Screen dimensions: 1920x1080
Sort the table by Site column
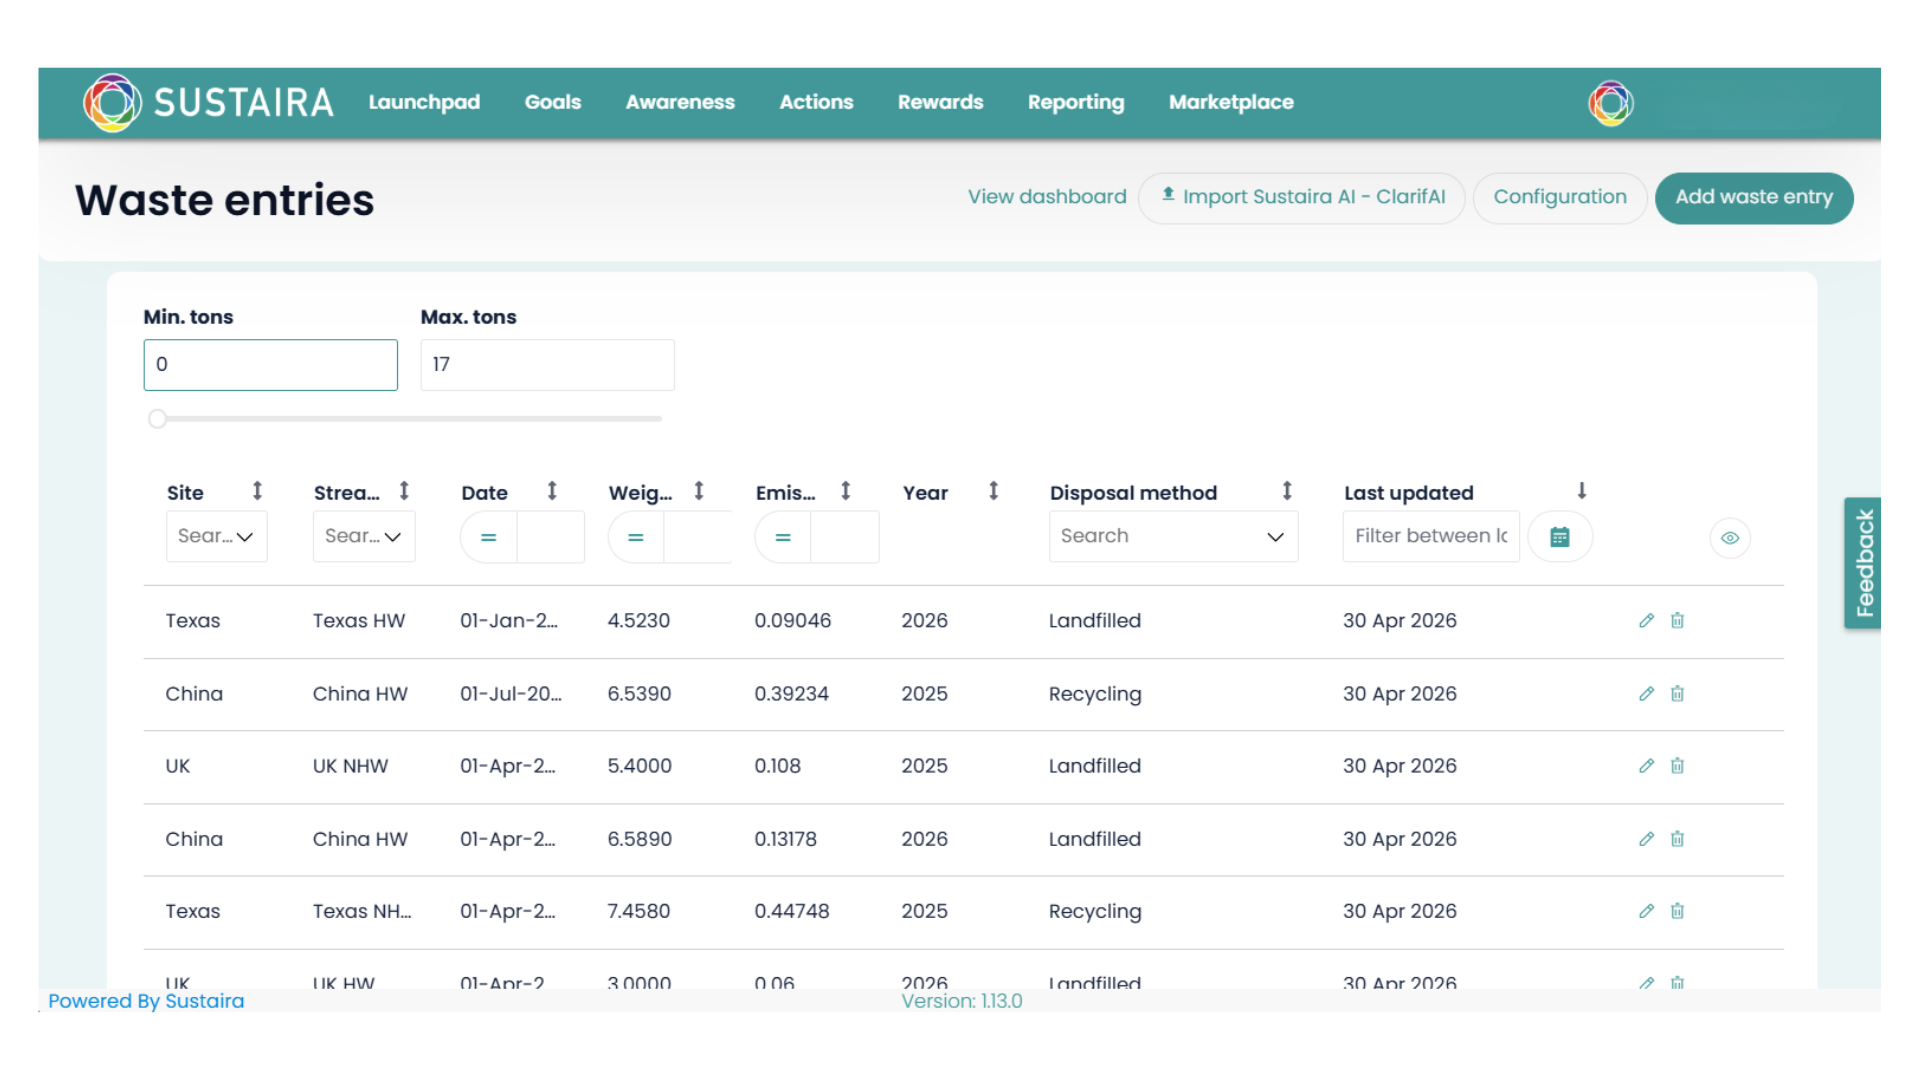click(258, 491)
